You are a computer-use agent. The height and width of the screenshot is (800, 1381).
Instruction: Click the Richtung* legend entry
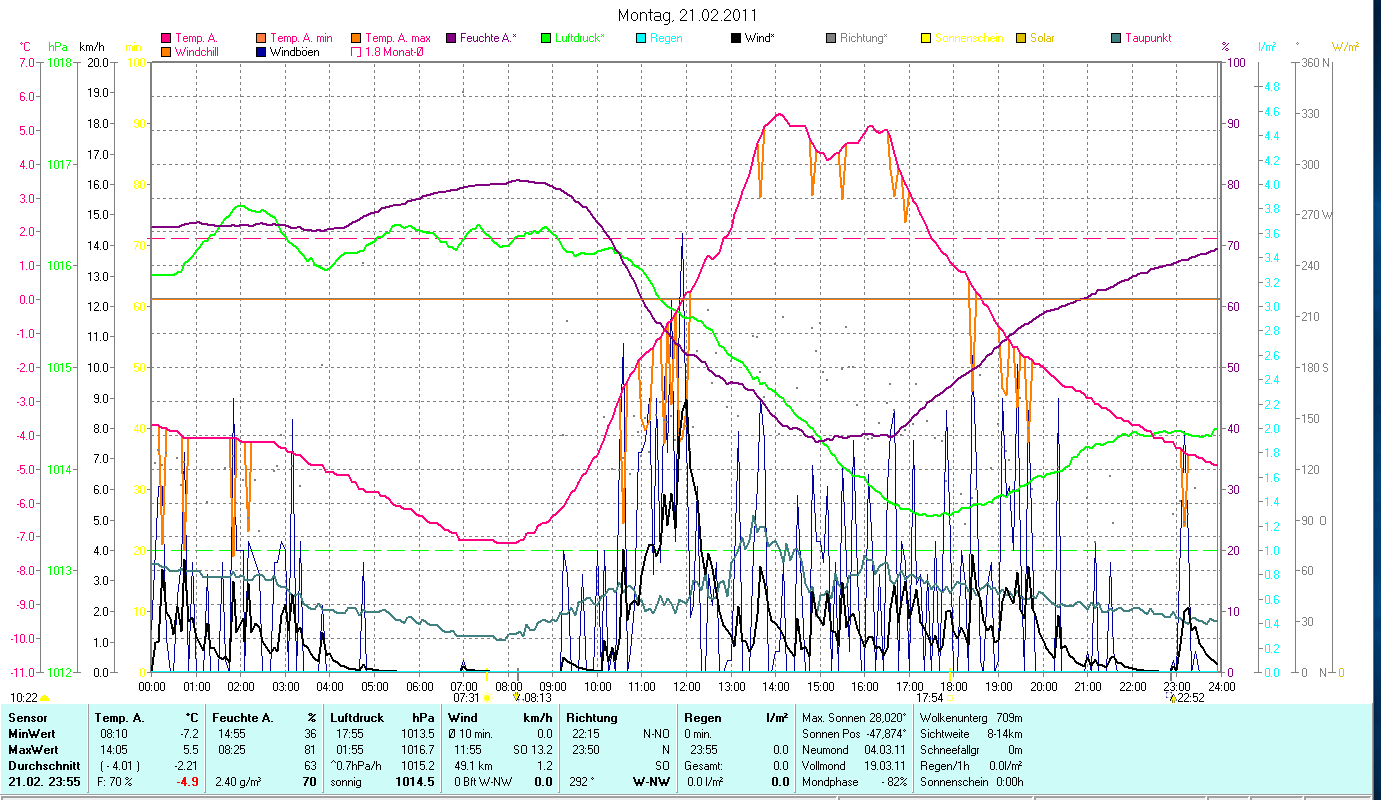[x=863, y=38]
